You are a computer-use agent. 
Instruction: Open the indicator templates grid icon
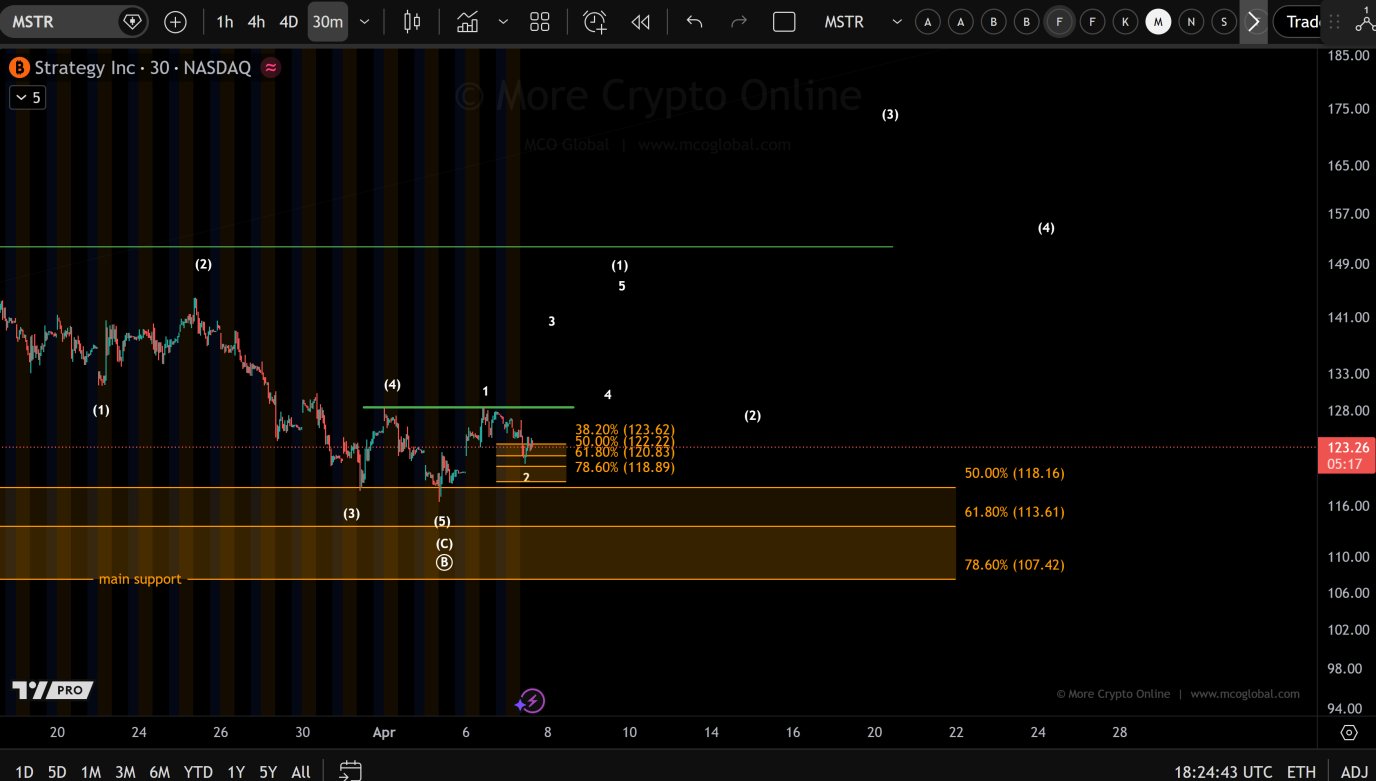coord(540,22)
